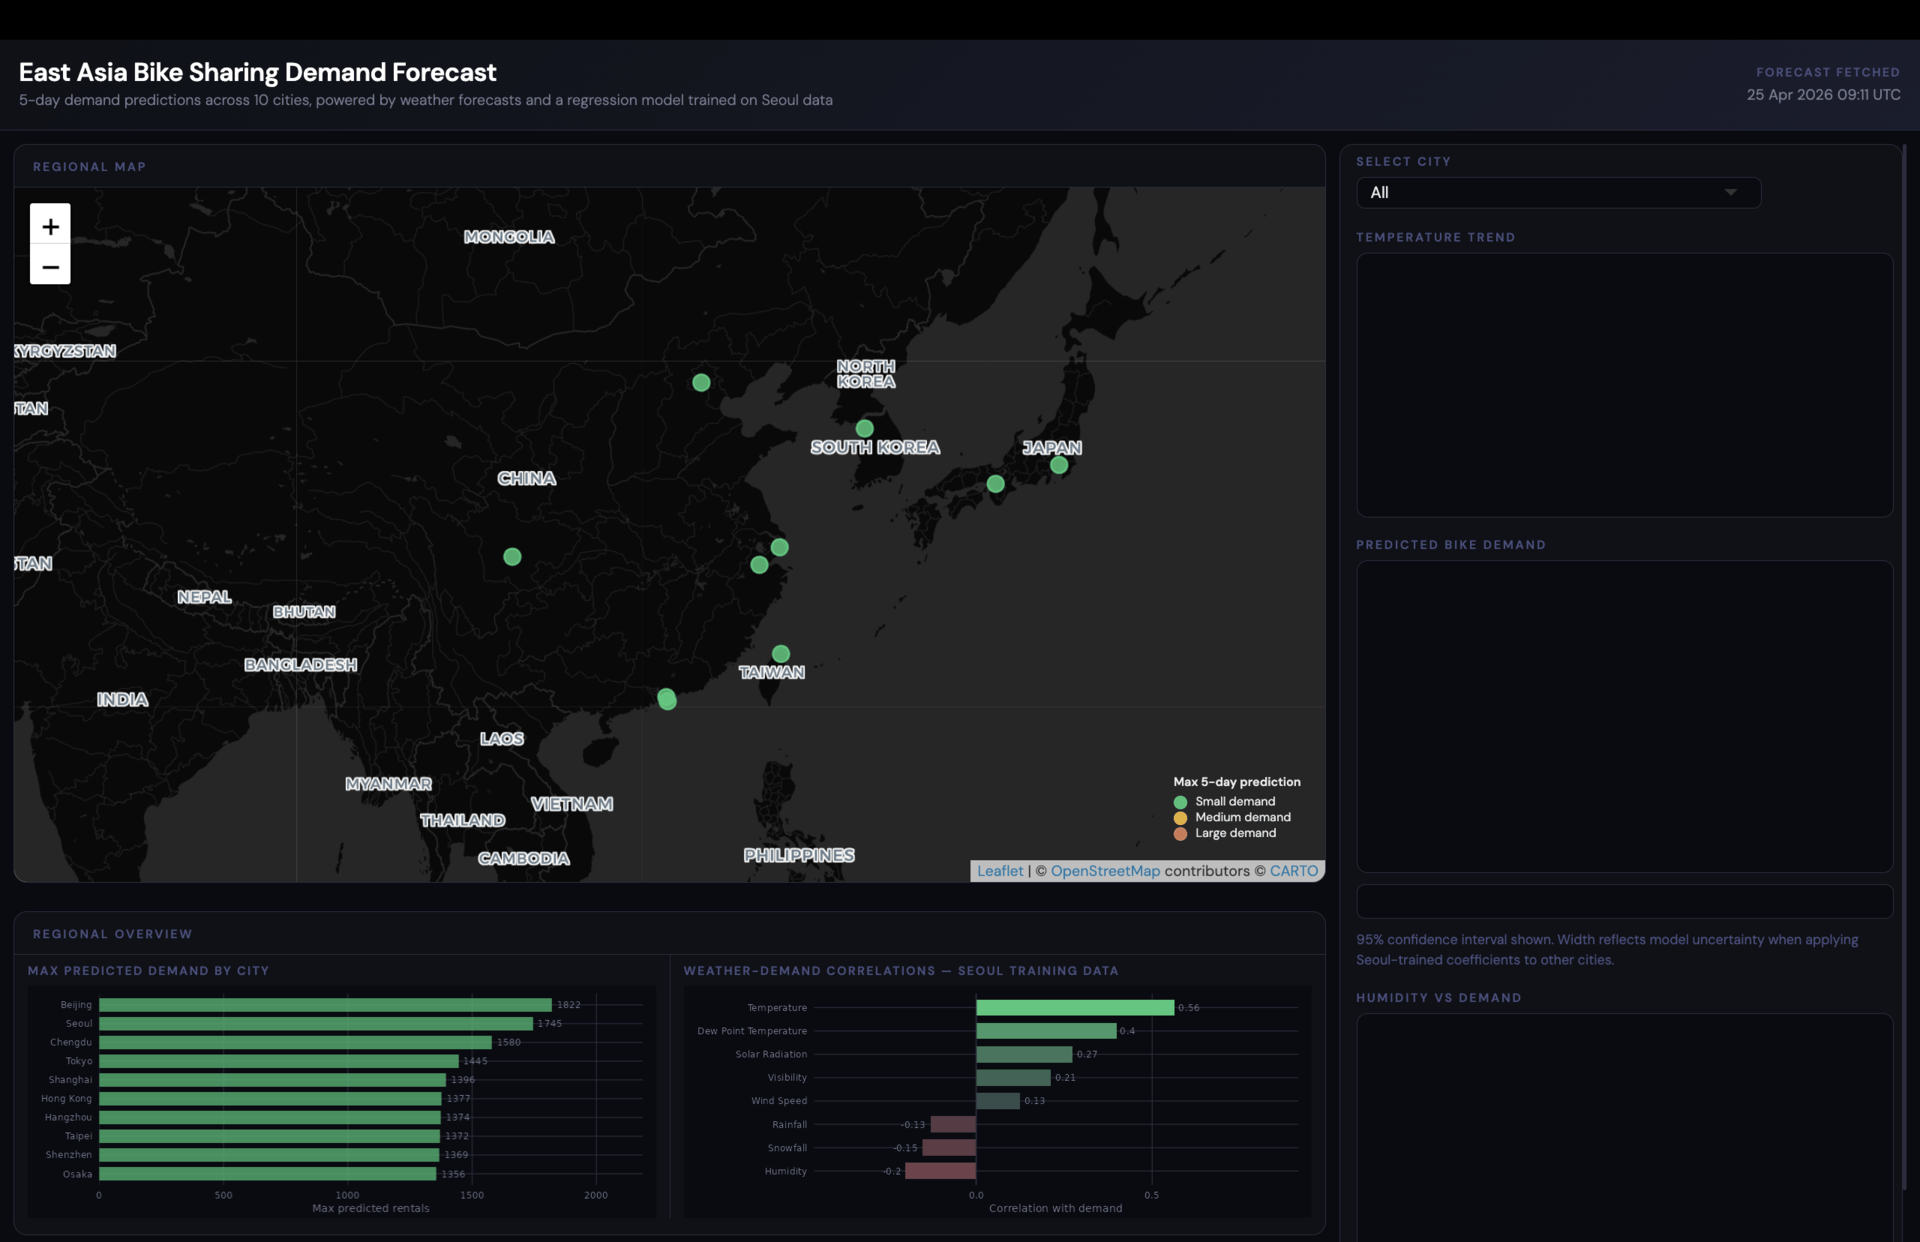Toggle the Medium demand legend entry
The width and height of the screenshot is (1920, 1242).
coord(1231,817)
